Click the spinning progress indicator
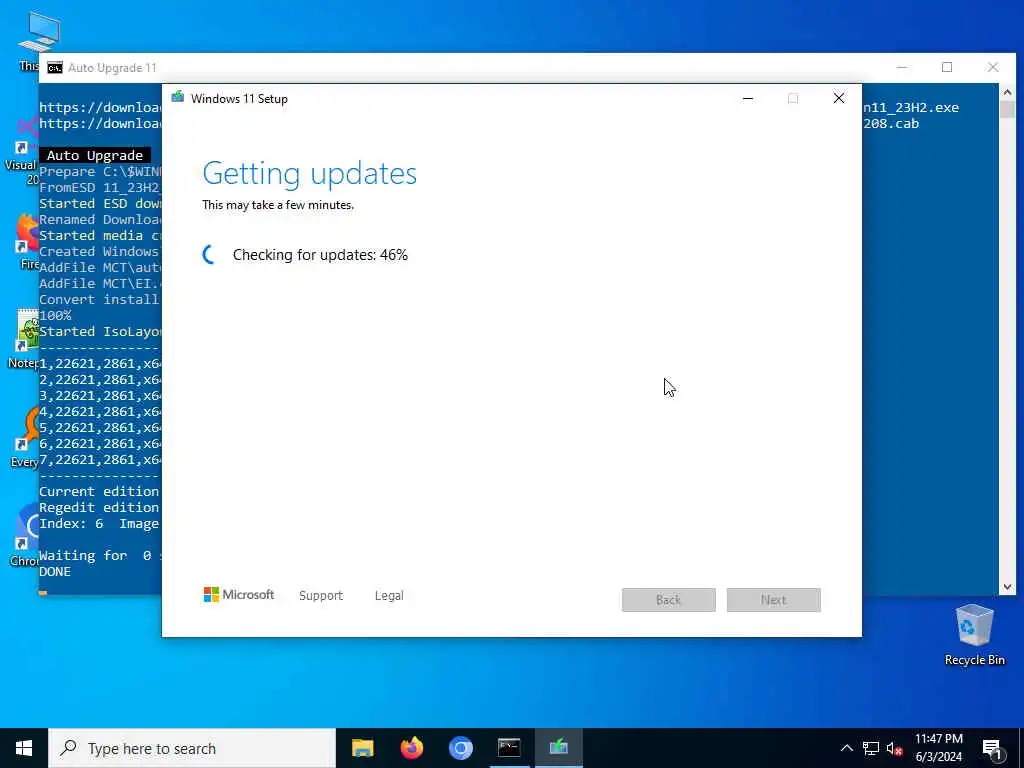The image size is (1024, 768). coord(210,255)
